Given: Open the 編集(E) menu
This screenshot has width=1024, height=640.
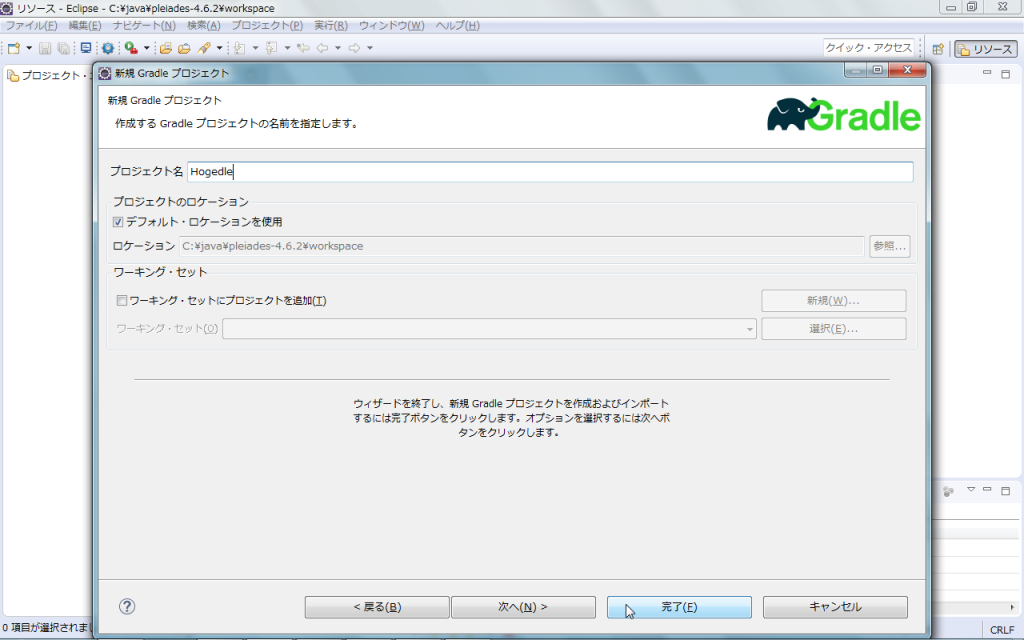Looking at the screenshot, I should pyautogui.click(x=85, y=25).
